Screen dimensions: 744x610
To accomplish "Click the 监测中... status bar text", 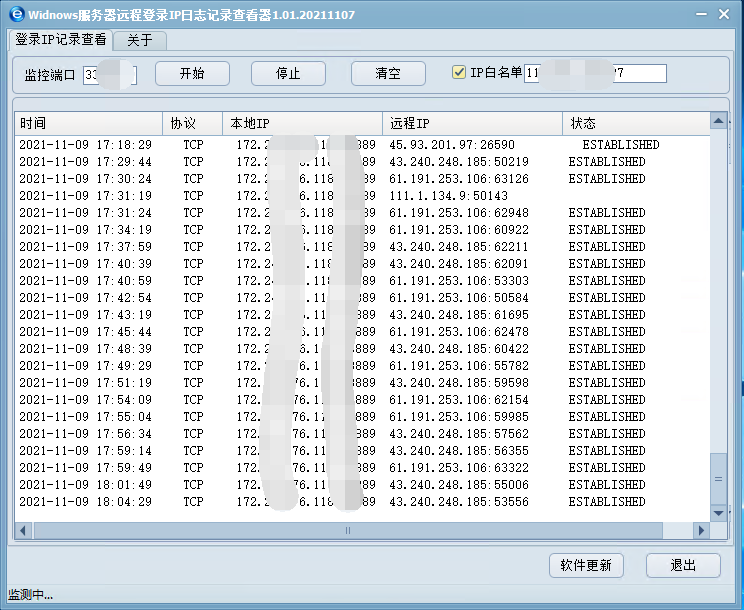I will tap(30, 595).
